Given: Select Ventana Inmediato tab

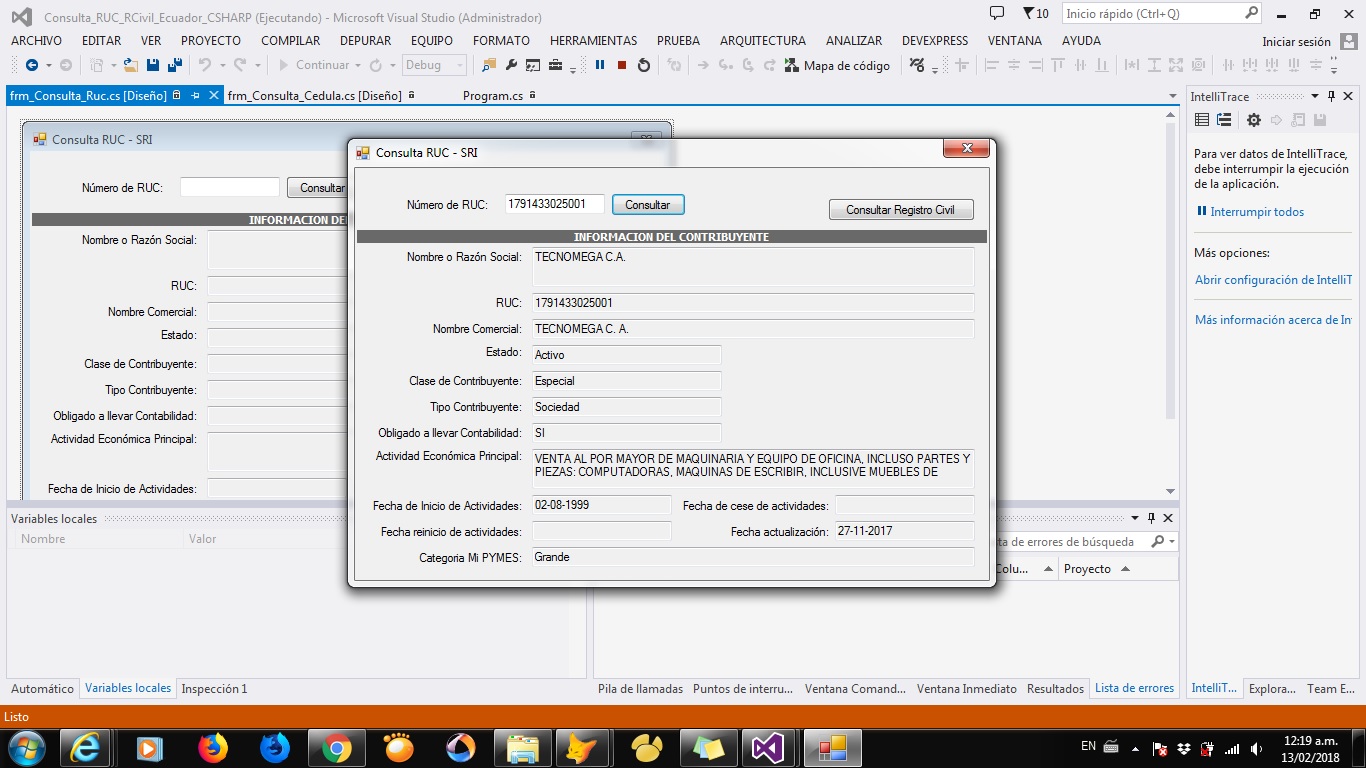Looking at the screenshot, I should coord(967,688).
